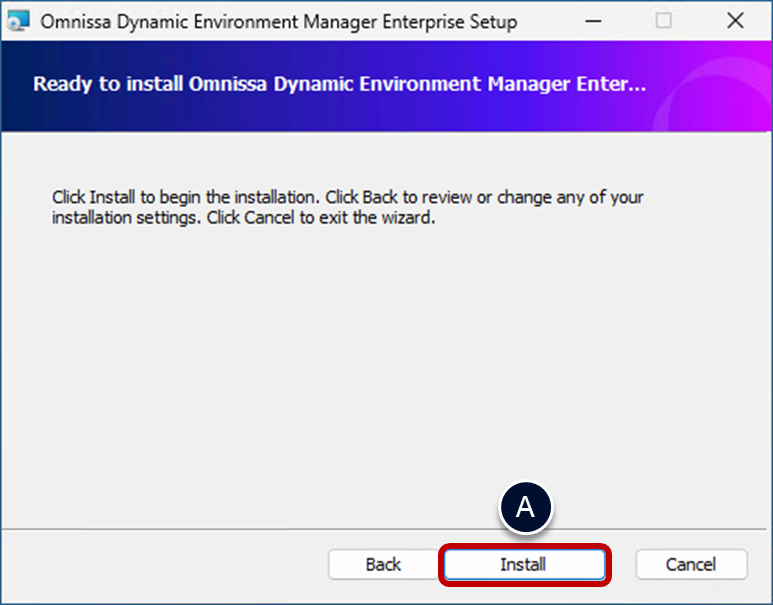Close the Setup window with the X
The height and width of the screenshot is (605, 773).
[736, 21]
